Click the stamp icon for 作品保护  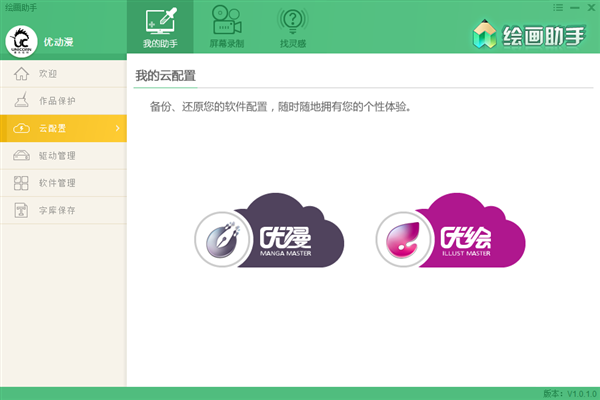(21, 100)
